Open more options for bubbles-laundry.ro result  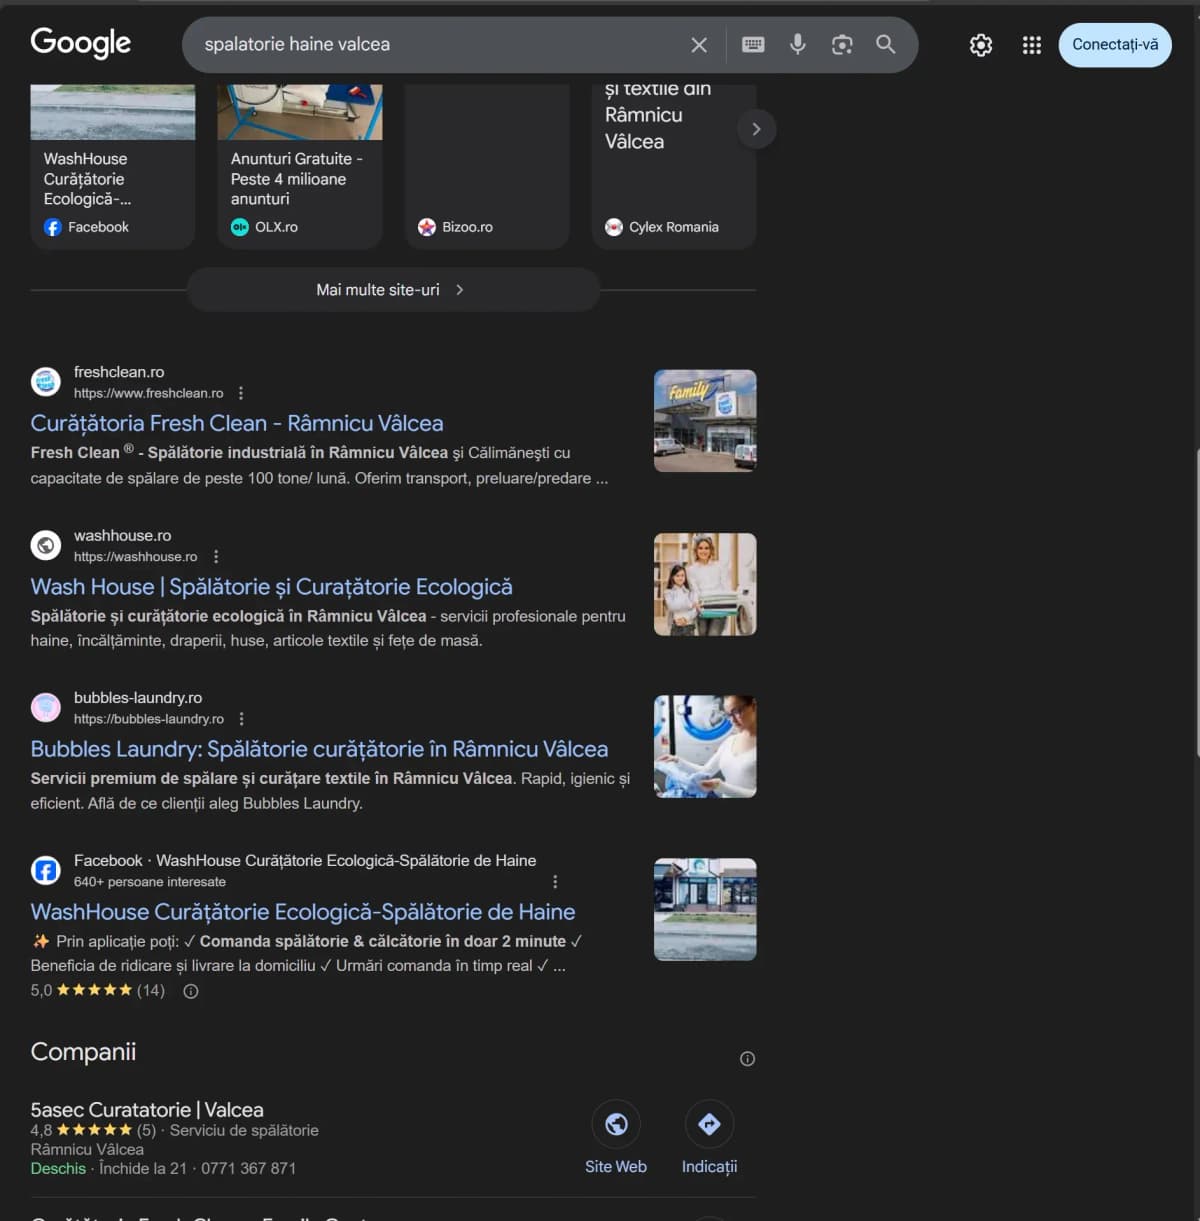tap(242, 719)
